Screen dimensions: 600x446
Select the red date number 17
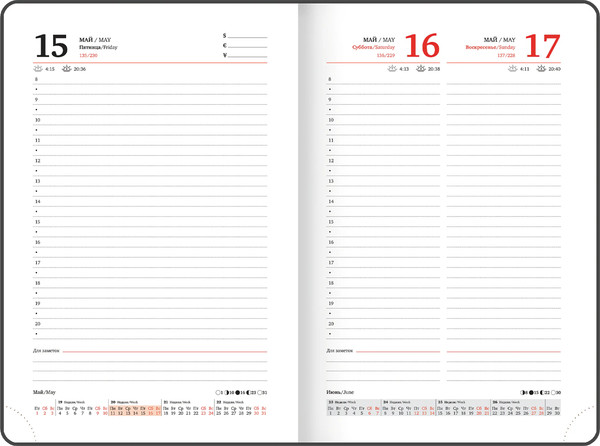click(543, 46)
